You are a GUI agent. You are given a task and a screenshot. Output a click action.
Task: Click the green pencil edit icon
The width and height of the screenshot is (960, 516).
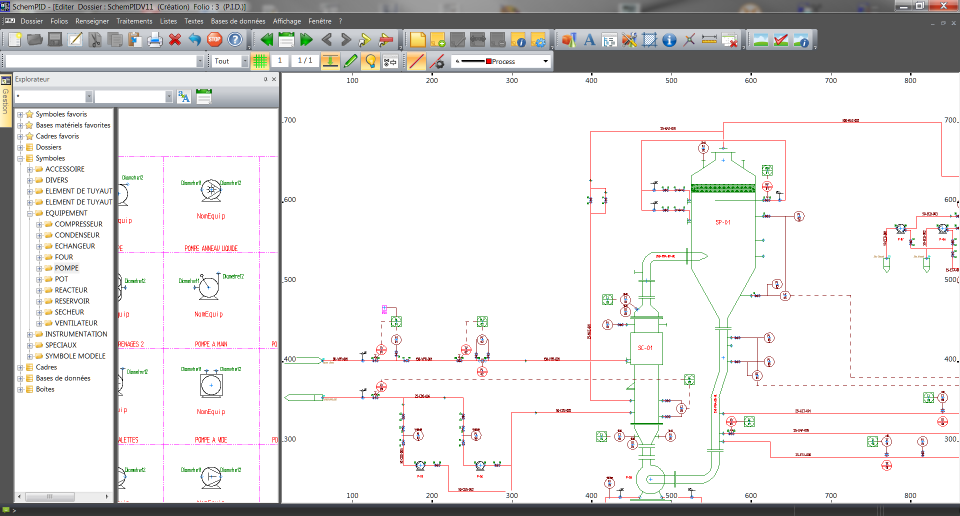pyautogui.click(x=350, y=61)
